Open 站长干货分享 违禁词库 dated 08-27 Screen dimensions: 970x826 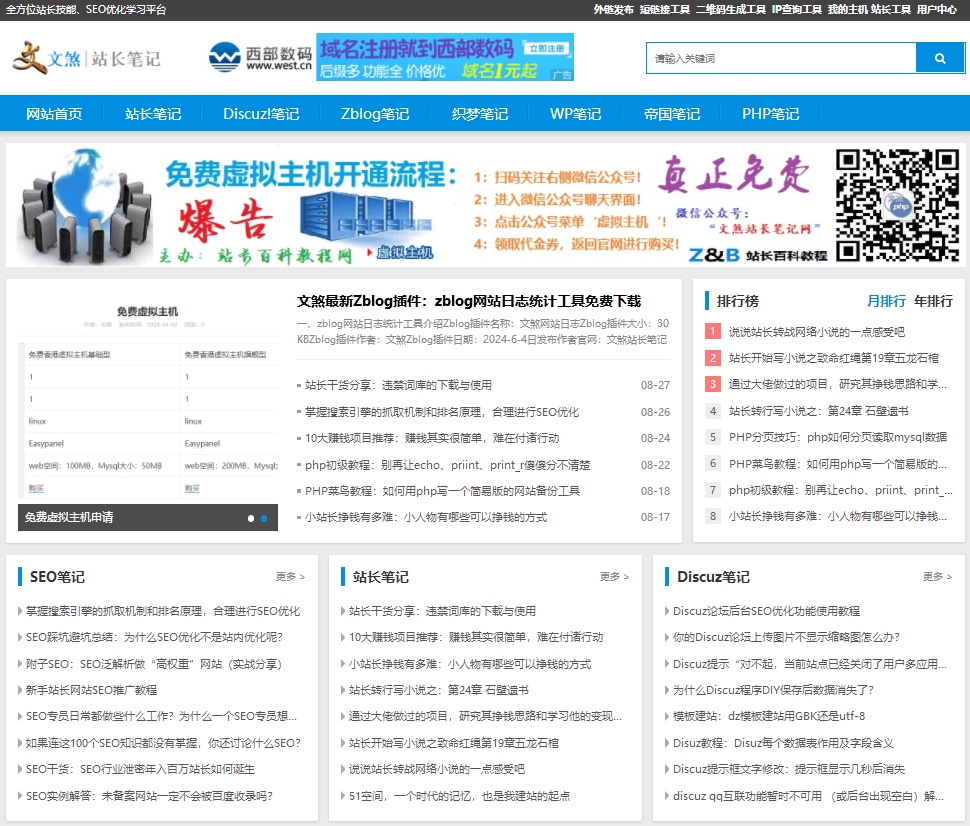pos(398,385)
